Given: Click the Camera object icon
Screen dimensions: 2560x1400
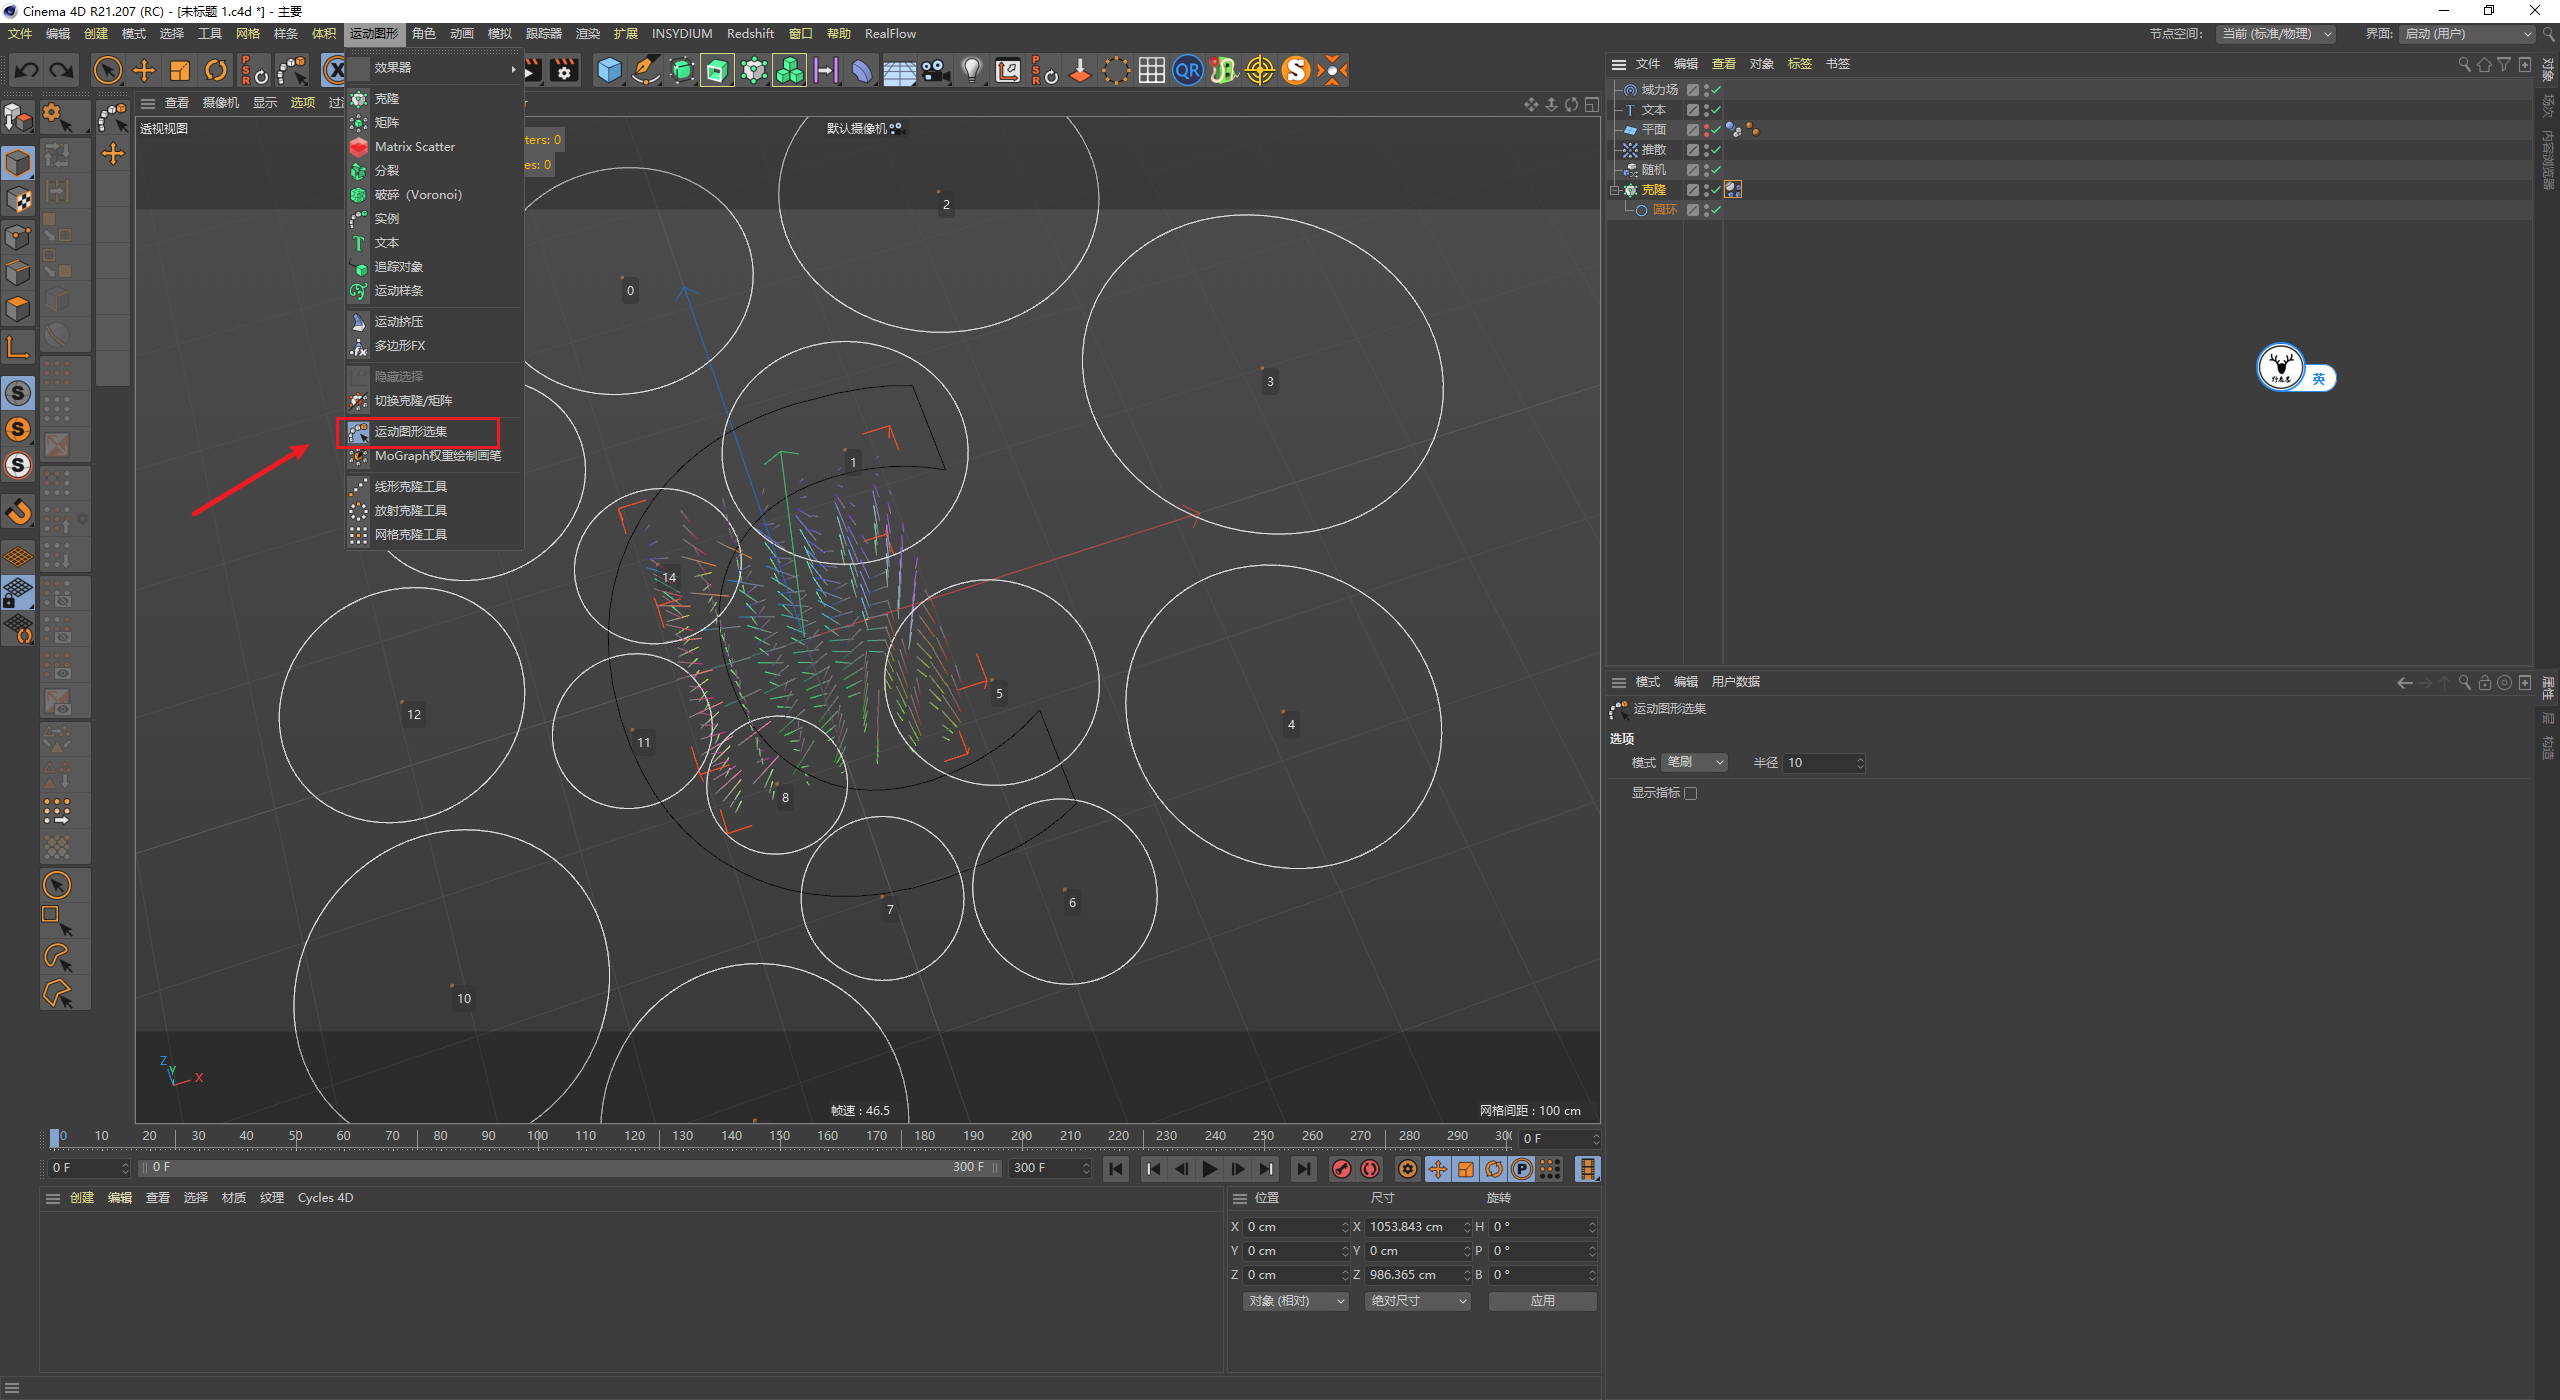Looking at the screenshot, I should pyautogui.click(x=935, y=70).
